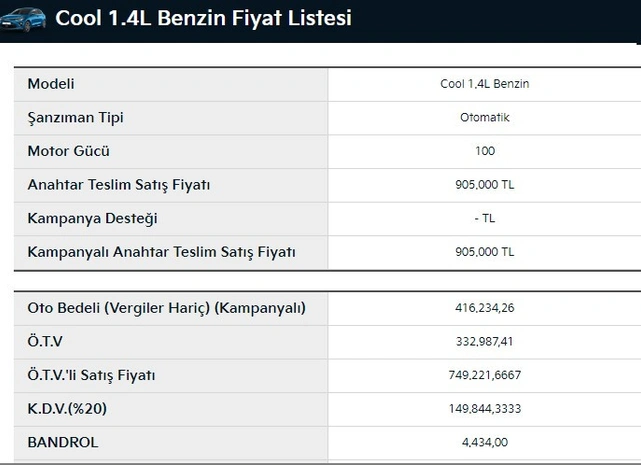641x465 pixels.
Task: Click the BANDROL value 4.434,00
Action: [x=485, y=442]
